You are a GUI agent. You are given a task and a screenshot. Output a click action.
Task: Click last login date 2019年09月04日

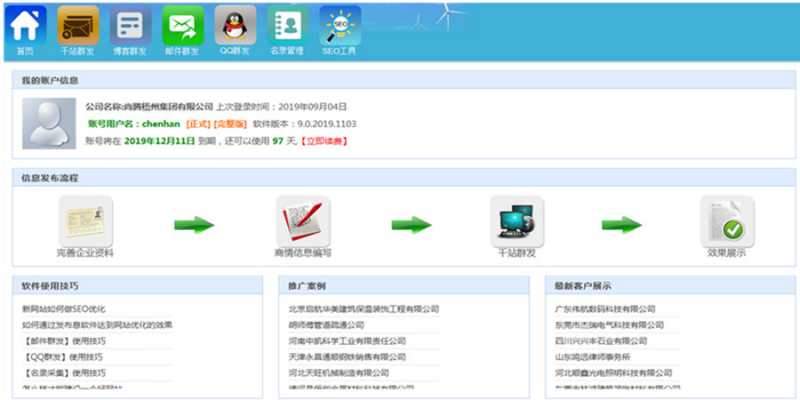click(312, 107)
